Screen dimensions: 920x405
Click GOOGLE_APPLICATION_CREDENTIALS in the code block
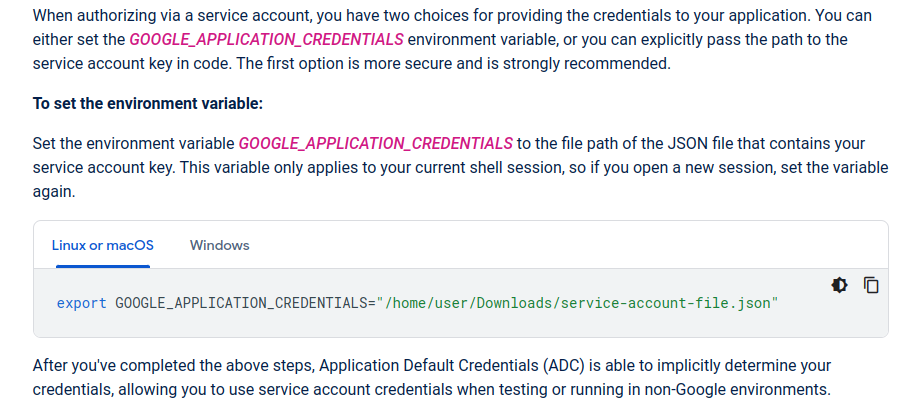coord(242,302)
